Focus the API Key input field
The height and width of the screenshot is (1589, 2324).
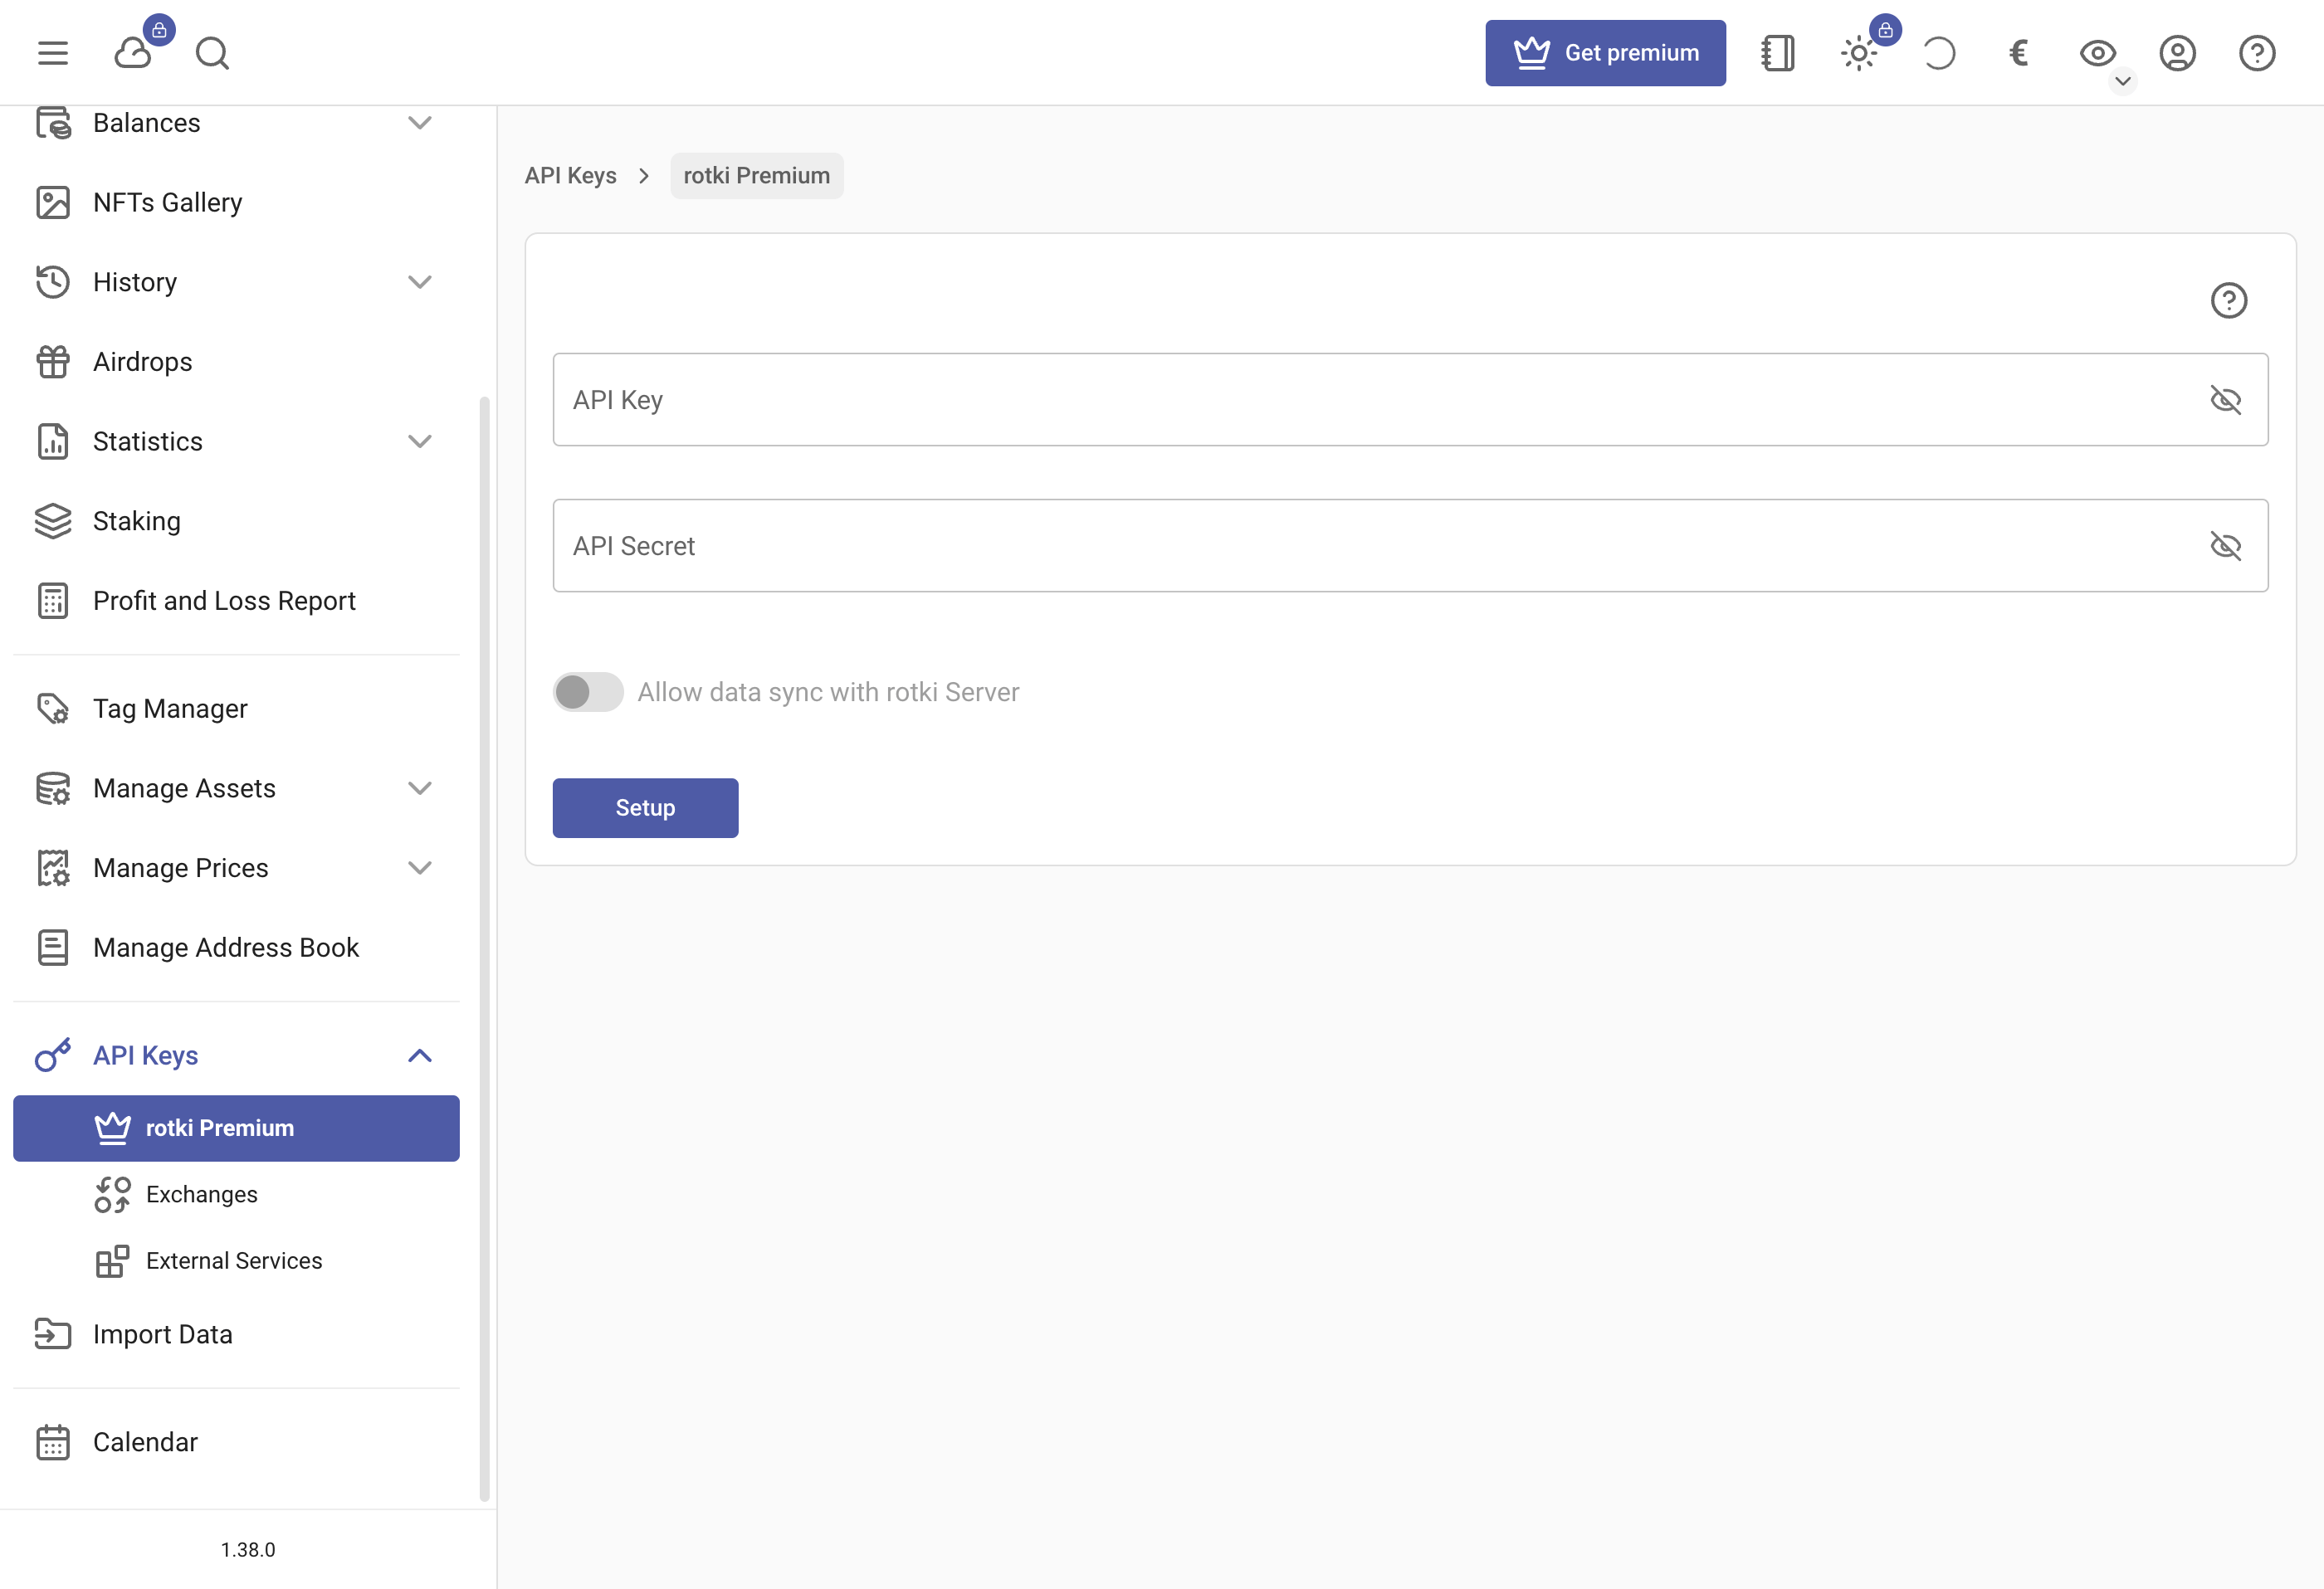1410,400
